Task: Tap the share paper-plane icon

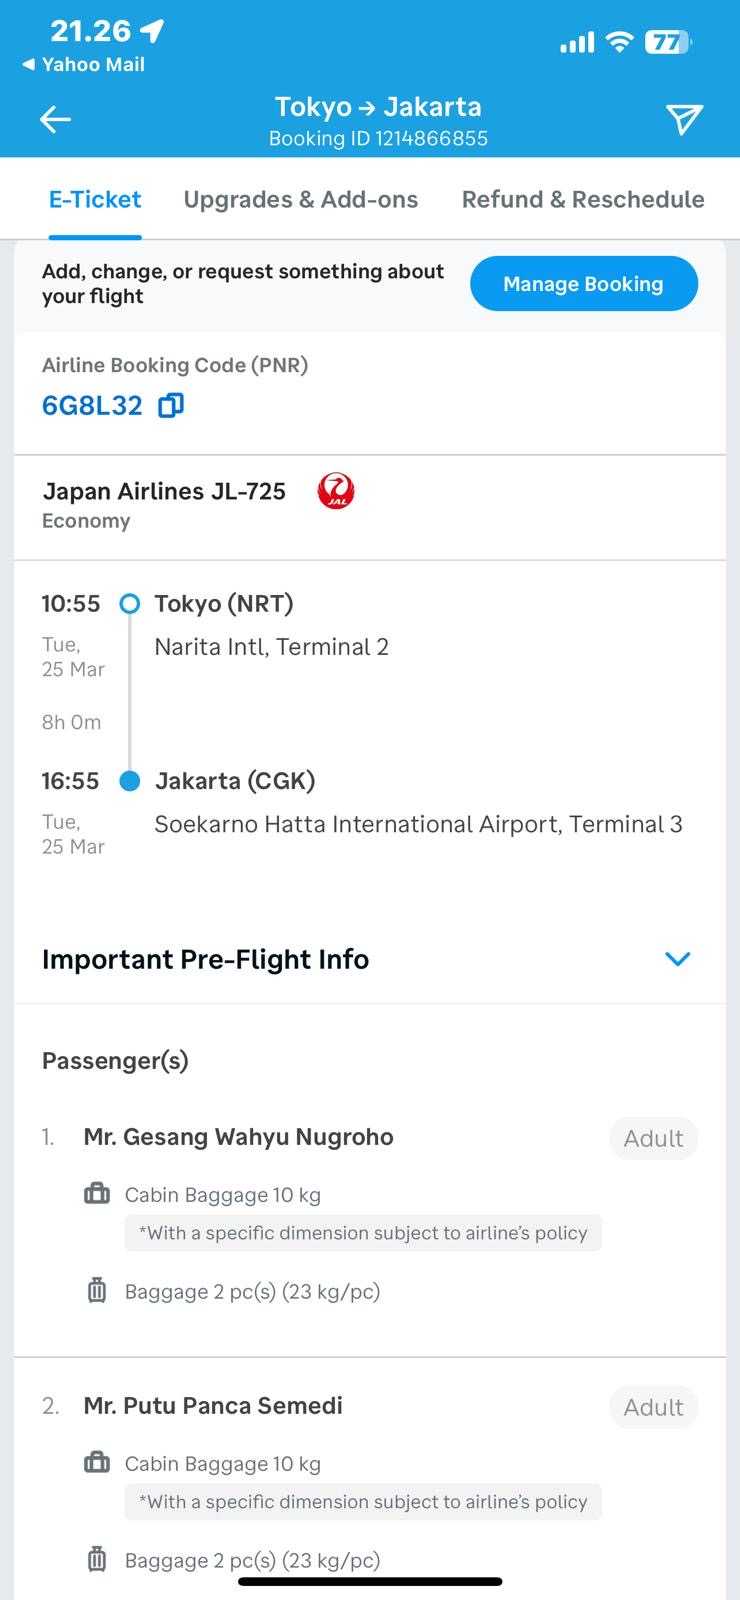Action: click(684, 120)
